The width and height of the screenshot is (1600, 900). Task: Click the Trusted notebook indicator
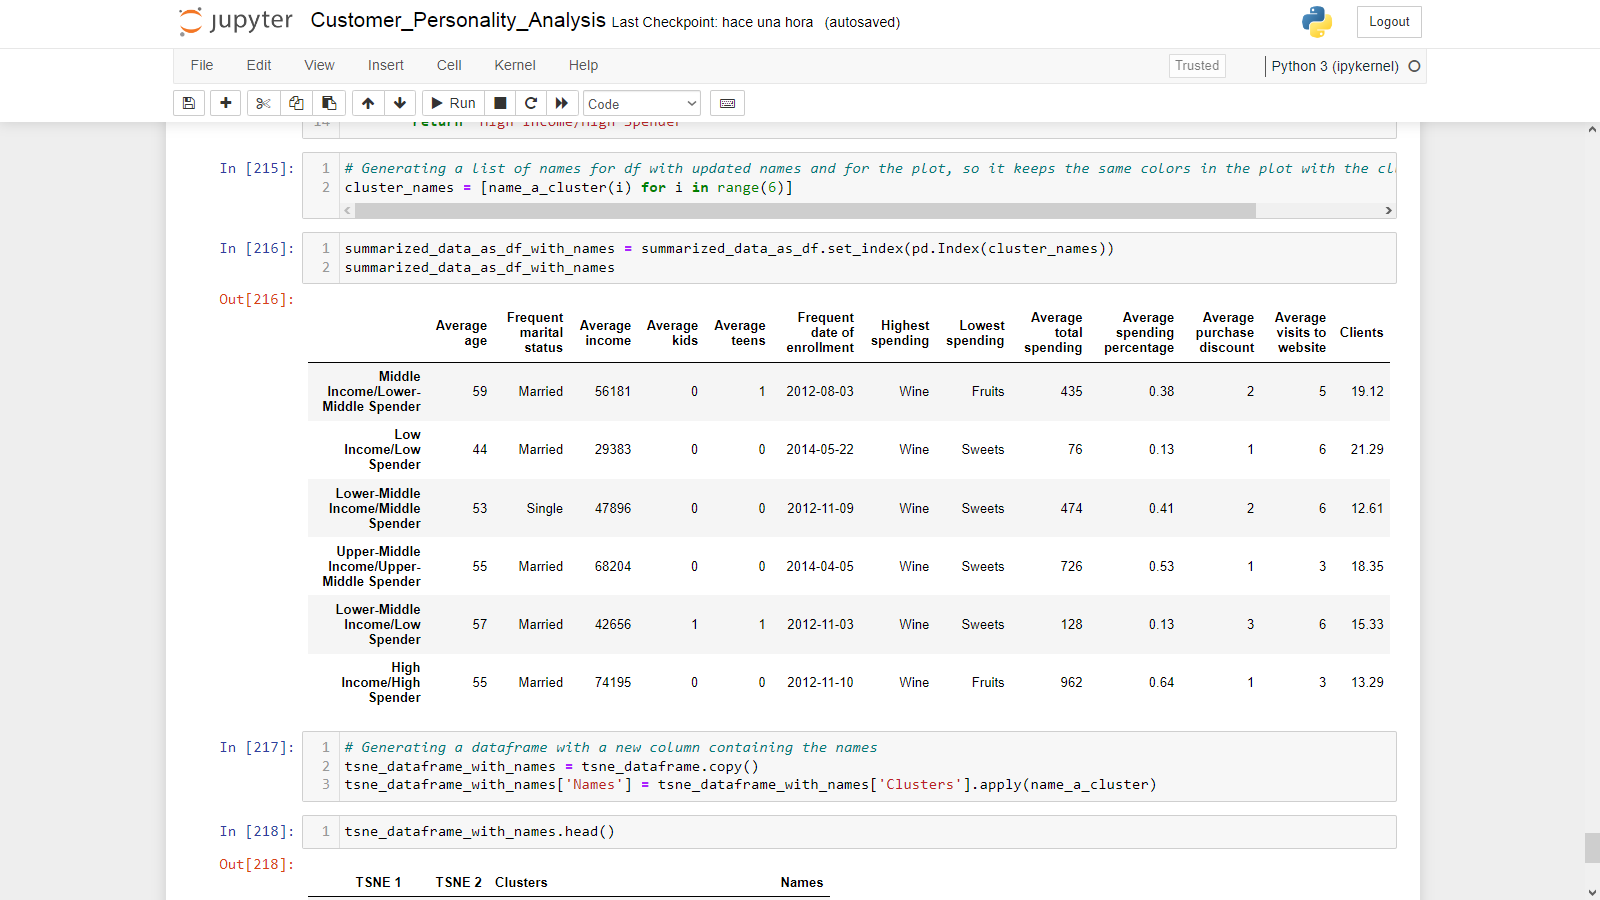(x=1197, y=66)
